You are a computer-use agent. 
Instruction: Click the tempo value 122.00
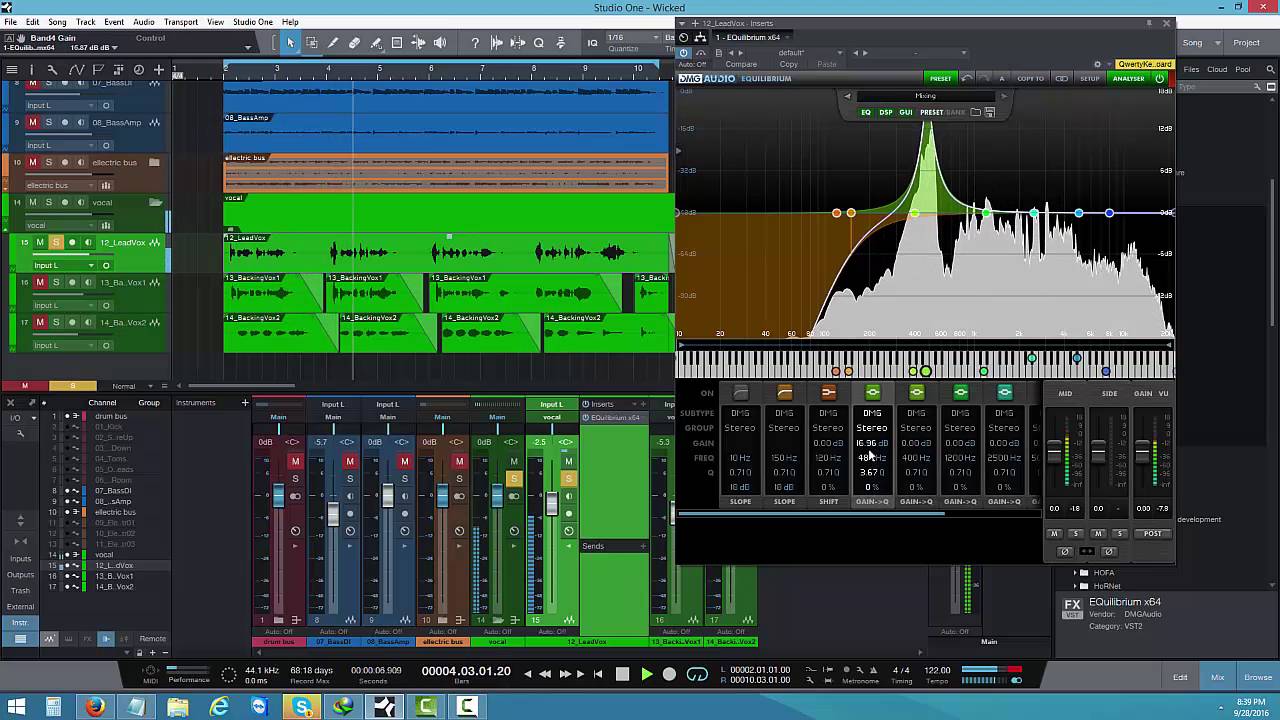point(937,671)
